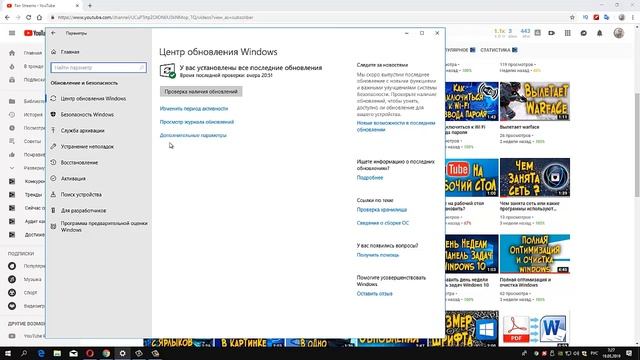Open Mail app from taskbar
This screenshot has height=360, width=640.
(x=73, y=353)
